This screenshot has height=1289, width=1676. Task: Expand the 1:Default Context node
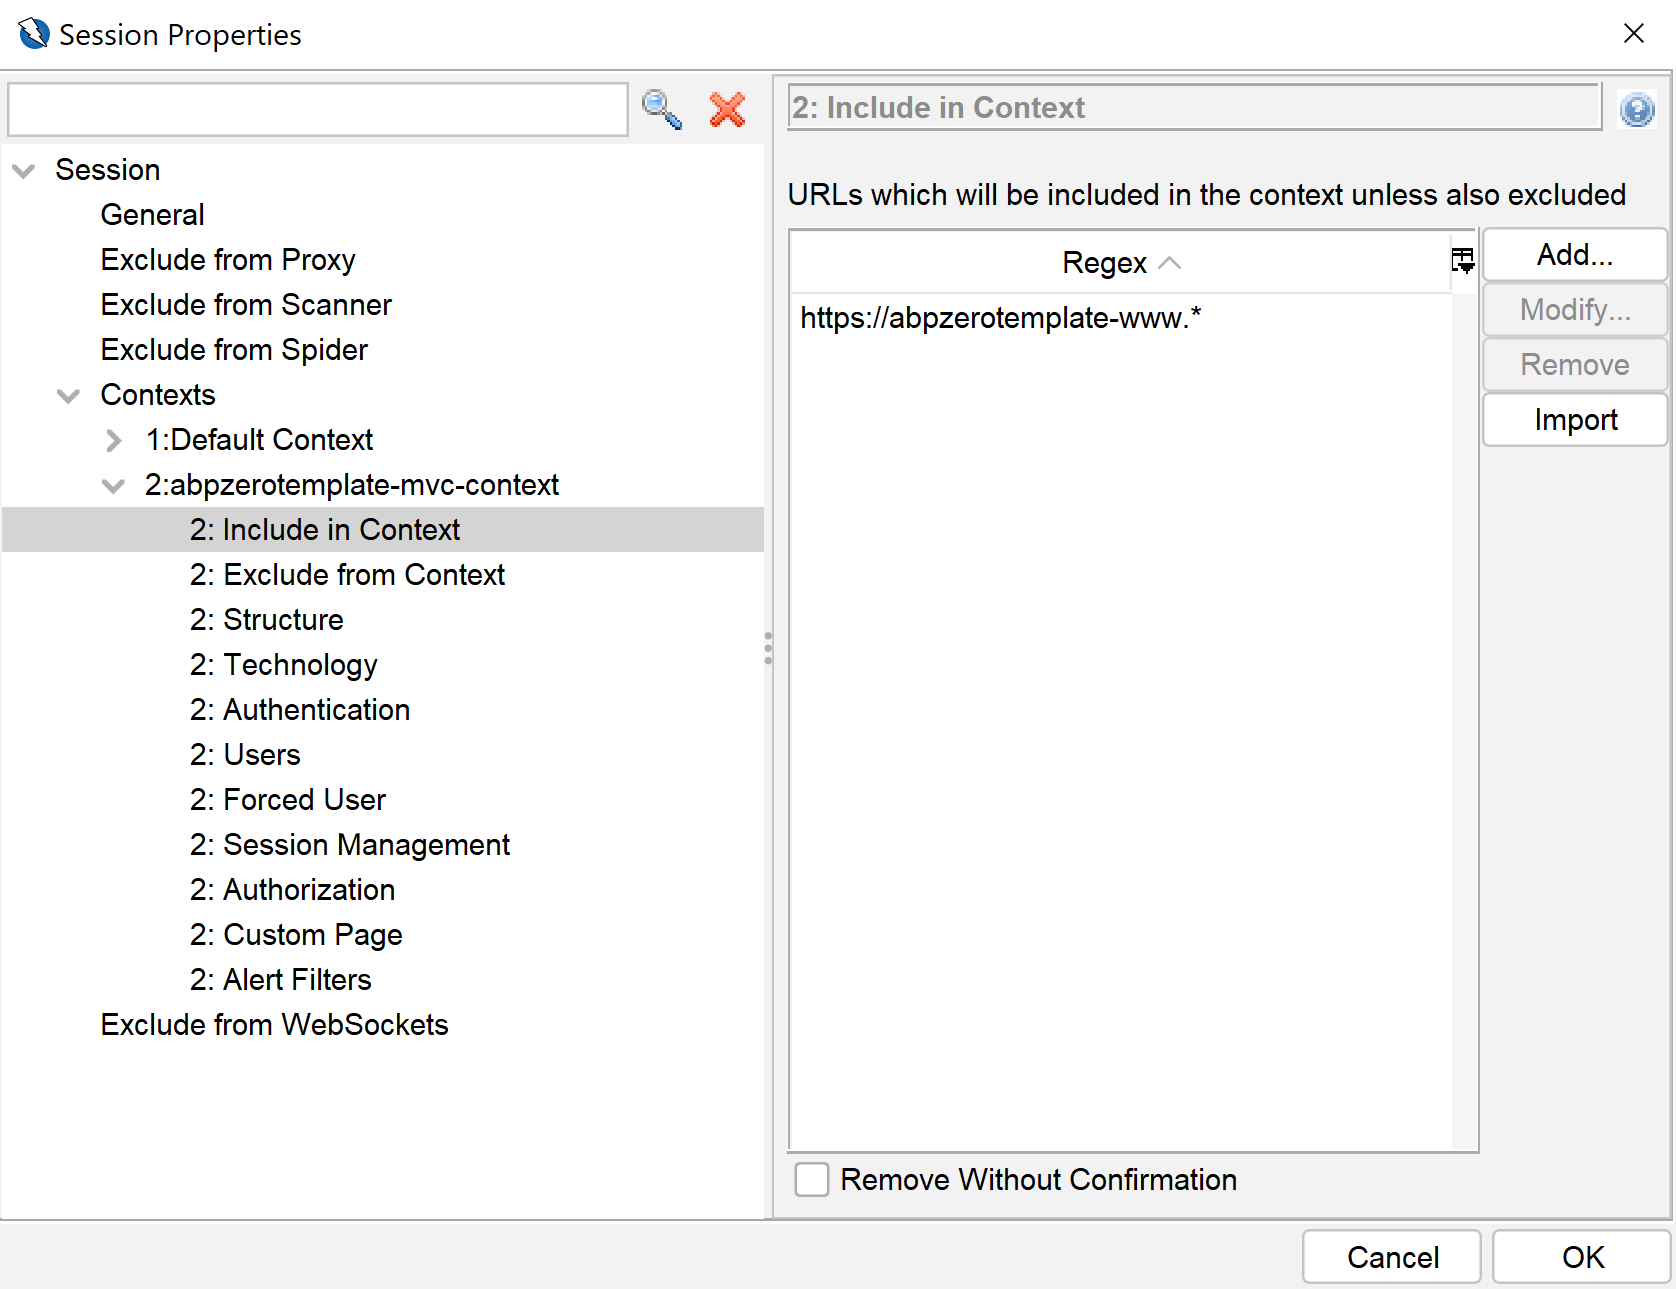[x=113, y=441]
